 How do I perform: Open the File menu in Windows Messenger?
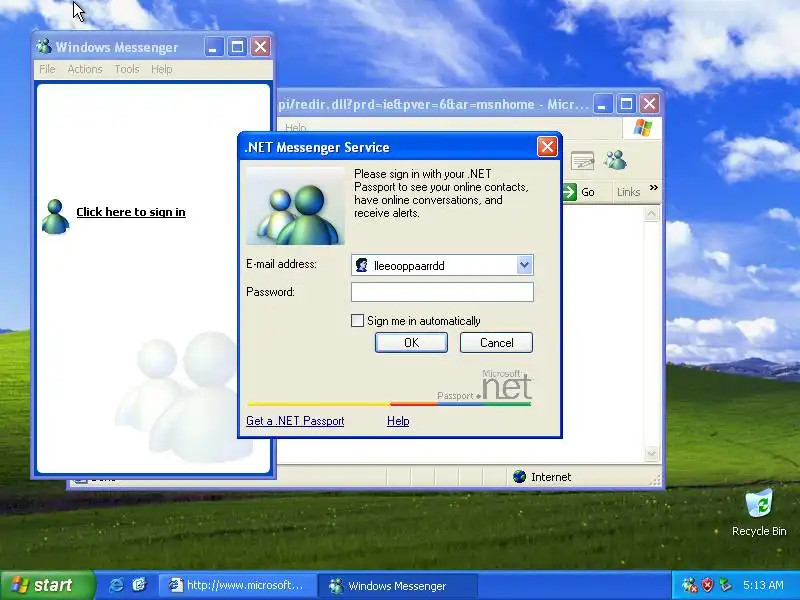(47, 69)
